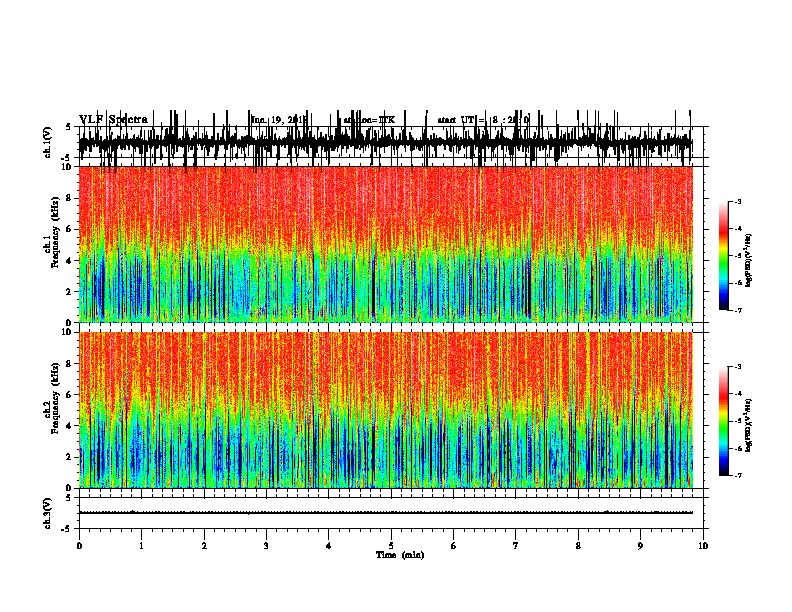792x612 pixels.
Task: Click the "start UT" time header text
Action: point(483,120)
